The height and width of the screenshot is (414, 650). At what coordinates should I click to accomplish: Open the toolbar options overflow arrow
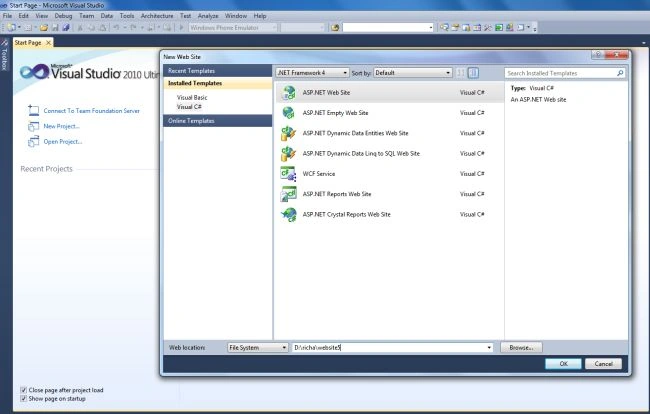pos(535,29)
